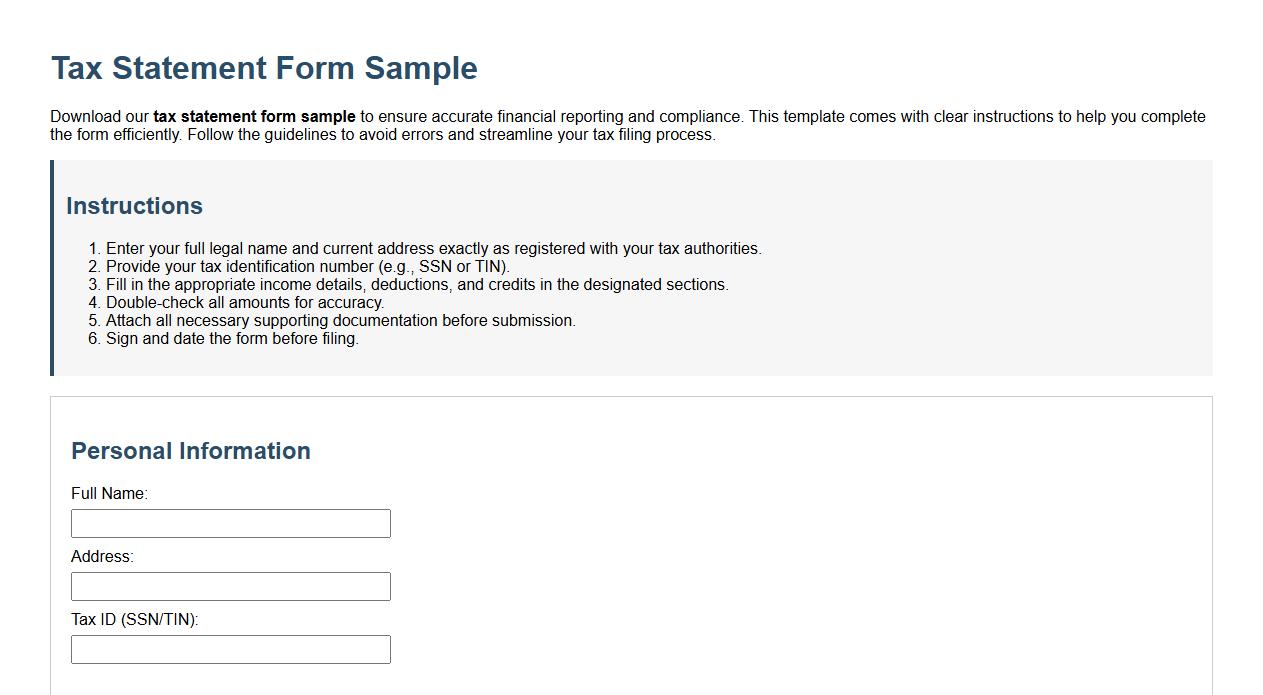Select instruction step 5 about supporting documentation
This screenshot has height=695, width=1263.
coord(340,320)
